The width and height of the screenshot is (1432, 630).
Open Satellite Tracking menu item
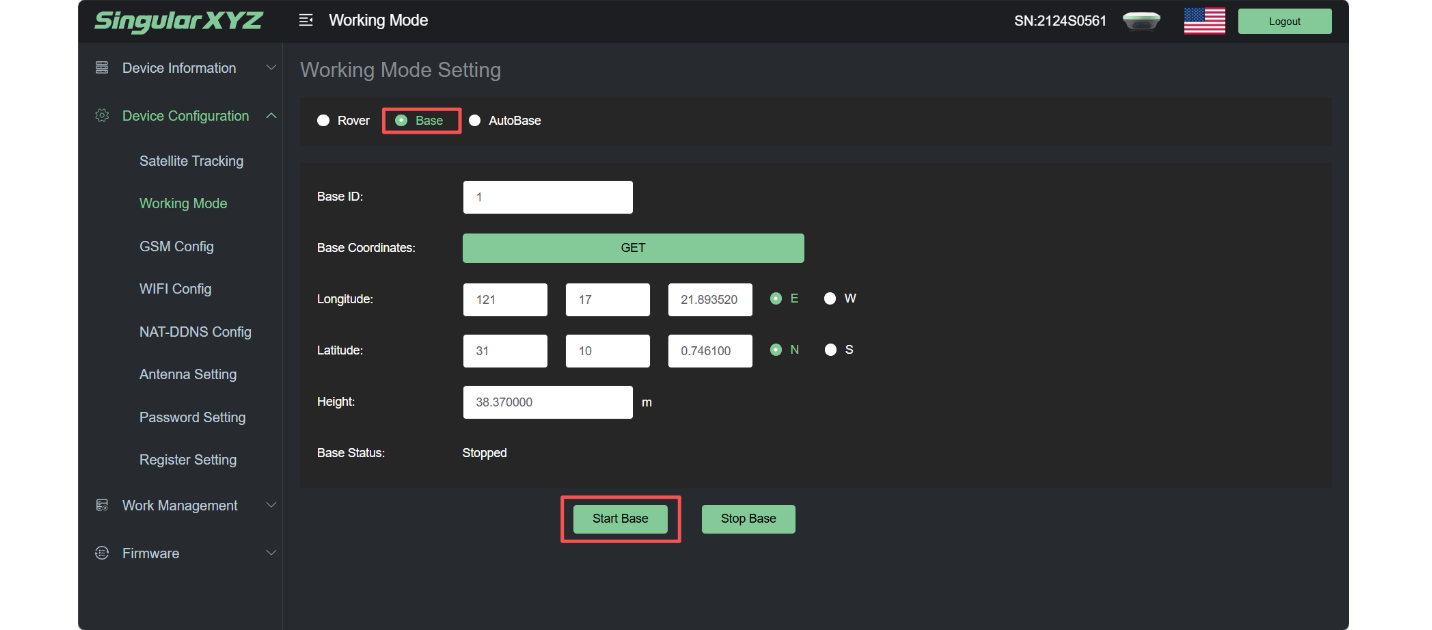pyautogui.click(x=191, y=161)
